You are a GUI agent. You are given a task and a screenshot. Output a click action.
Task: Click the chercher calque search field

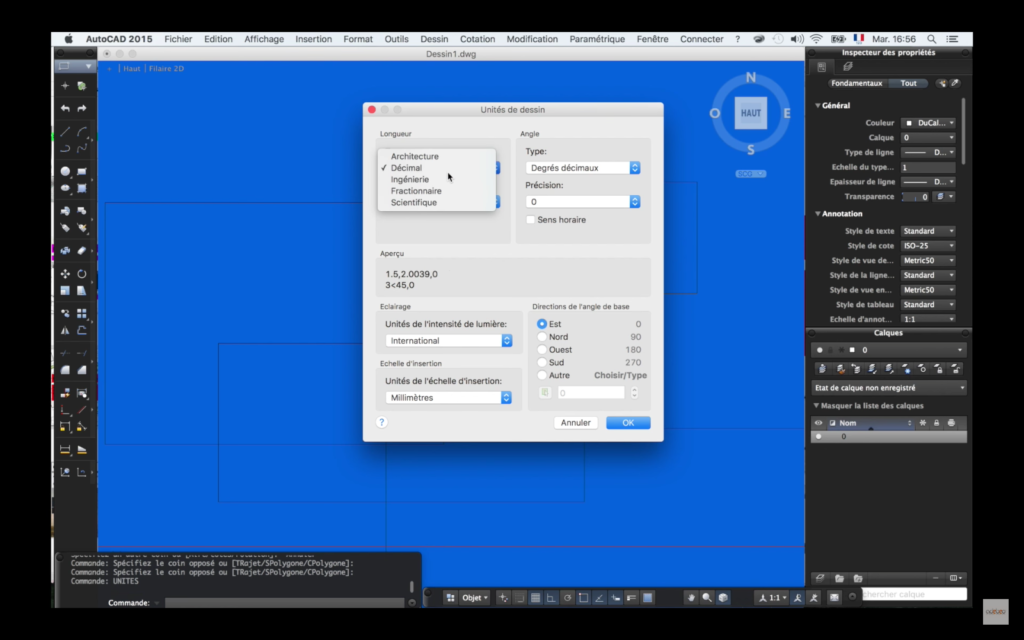913,593
